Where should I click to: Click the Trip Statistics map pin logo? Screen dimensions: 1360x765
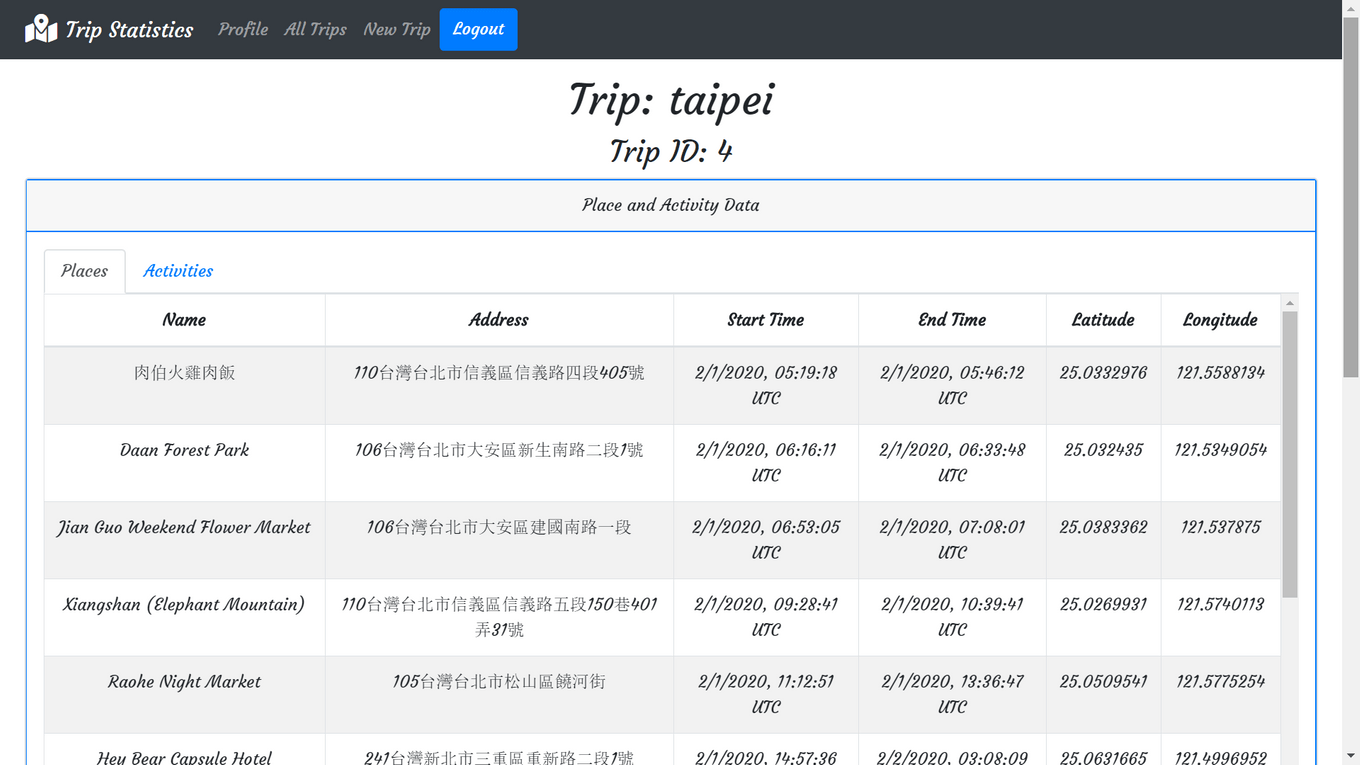point(41,29)
